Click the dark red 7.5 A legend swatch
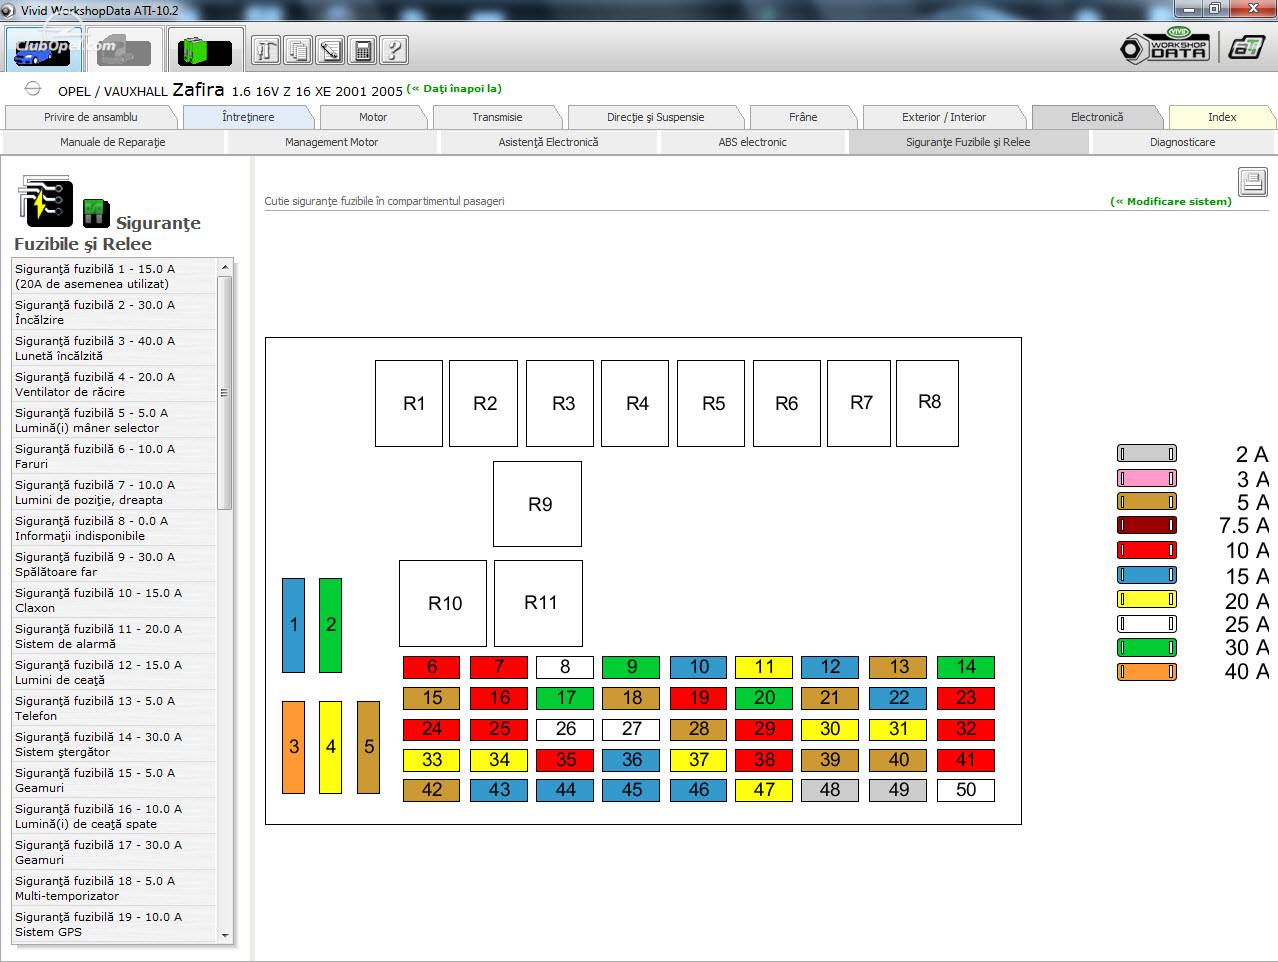Image resolution: width=1278 pixels, height=962 pixels. coord(1147,525)
